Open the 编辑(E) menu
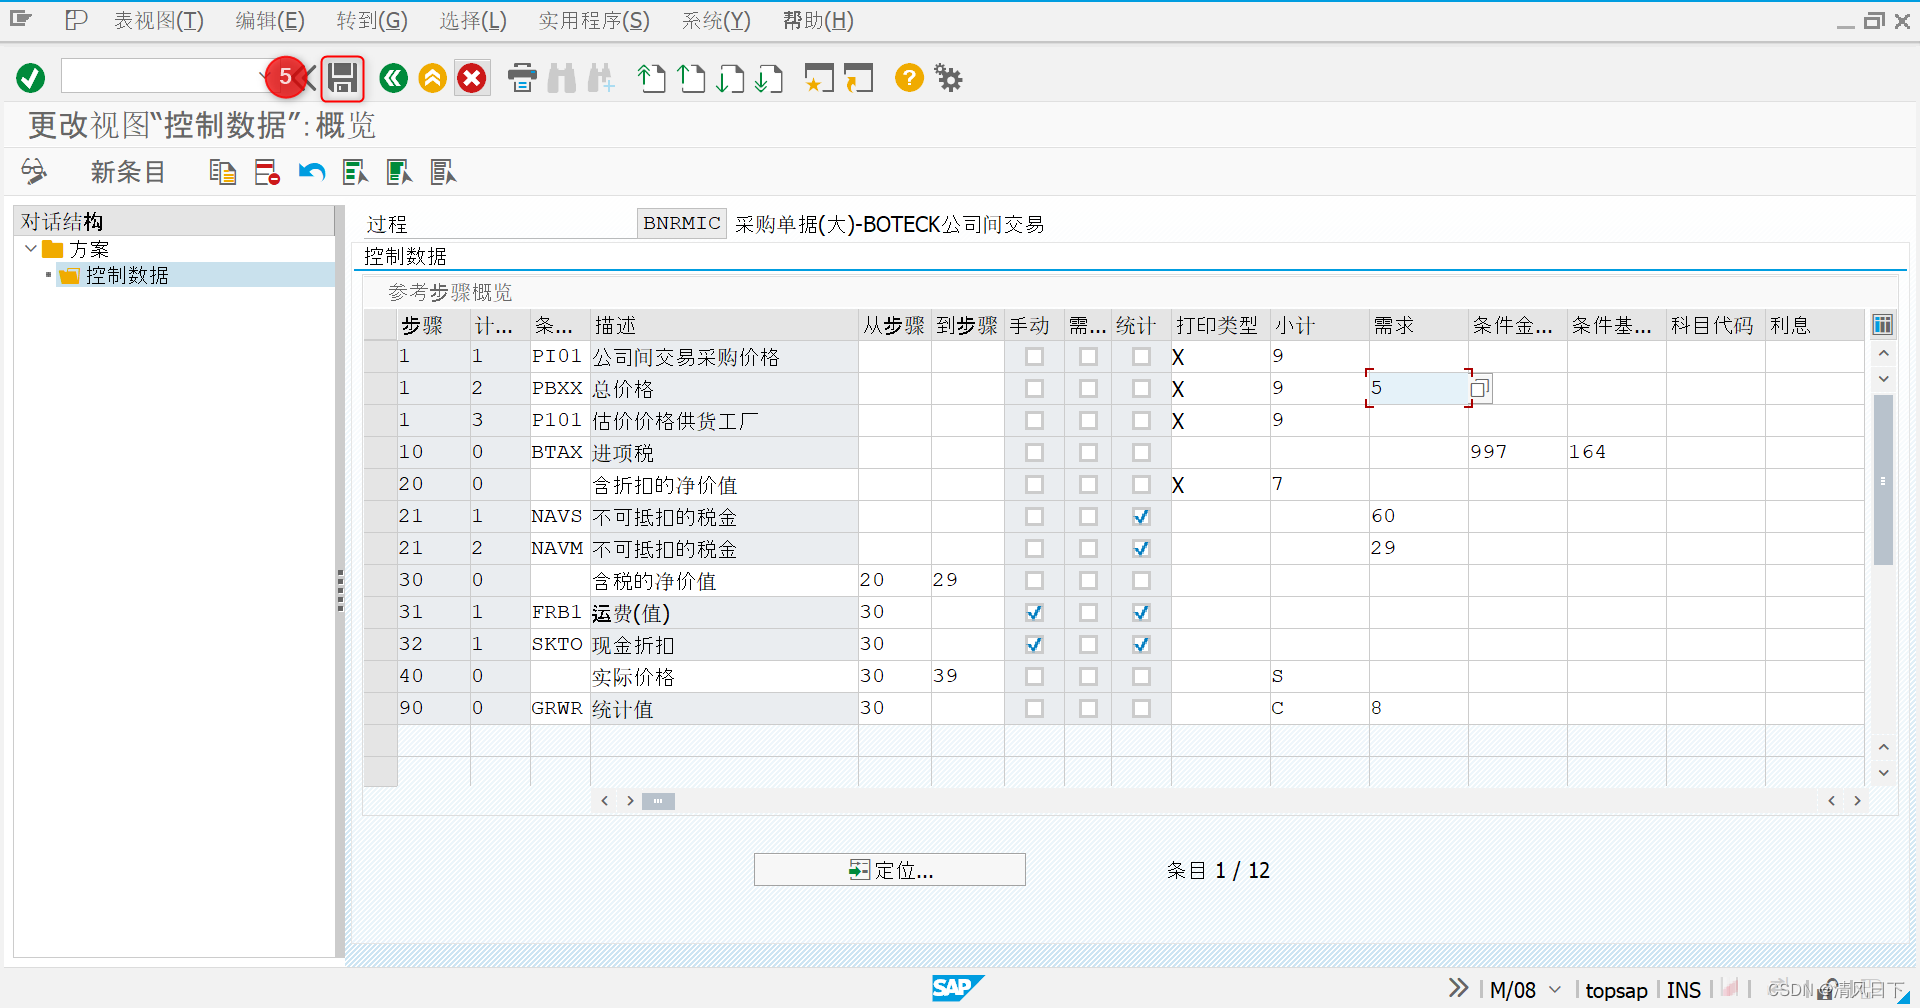The width and height of the screenshot is (1920, 1008). (270, 21)
